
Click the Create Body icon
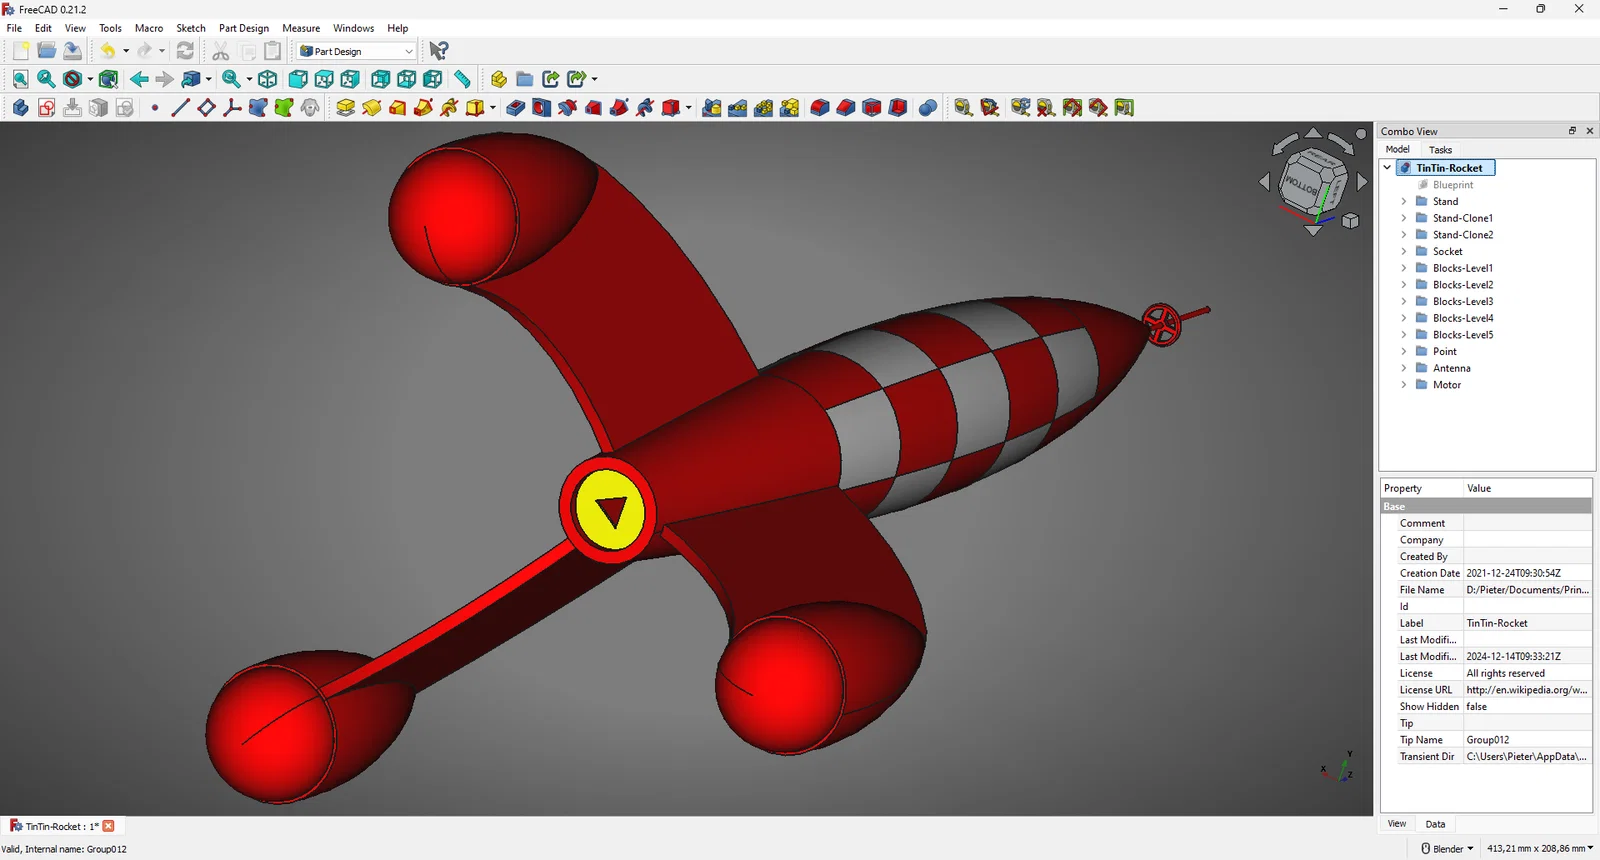(x=20, y=108)
